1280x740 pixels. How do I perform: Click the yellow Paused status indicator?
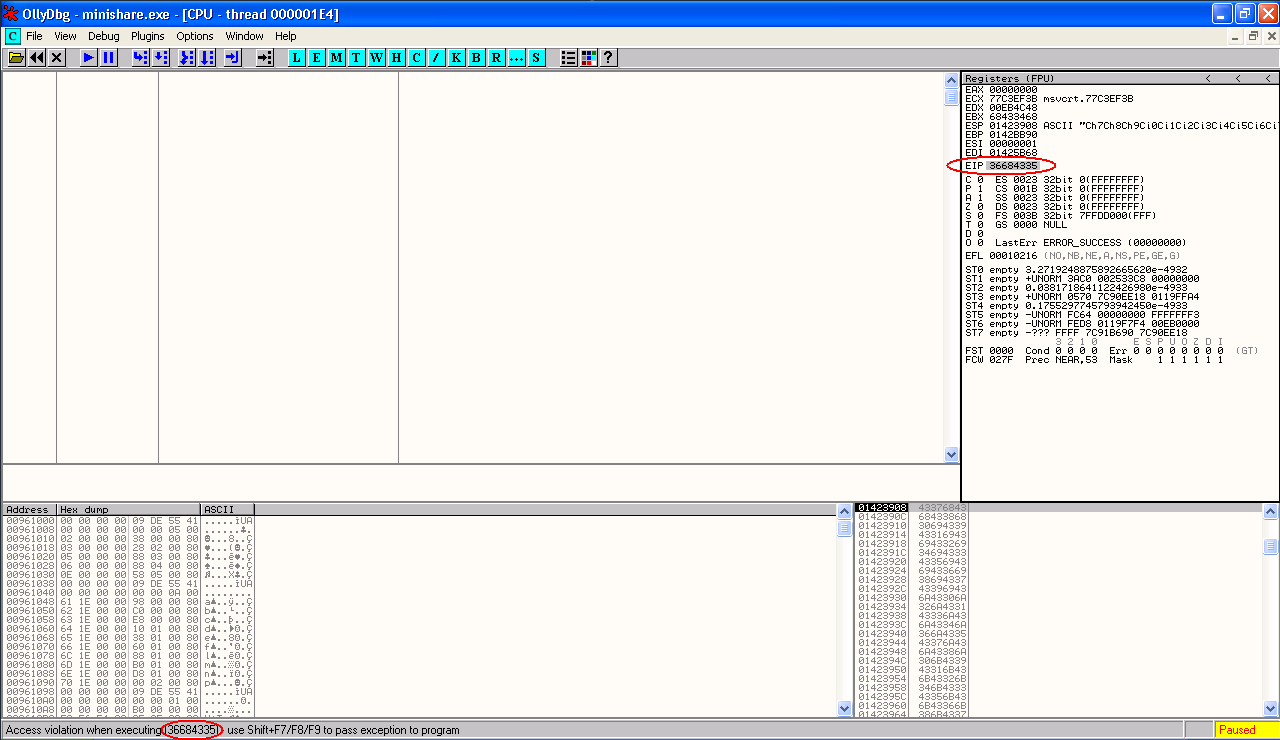1246,730
